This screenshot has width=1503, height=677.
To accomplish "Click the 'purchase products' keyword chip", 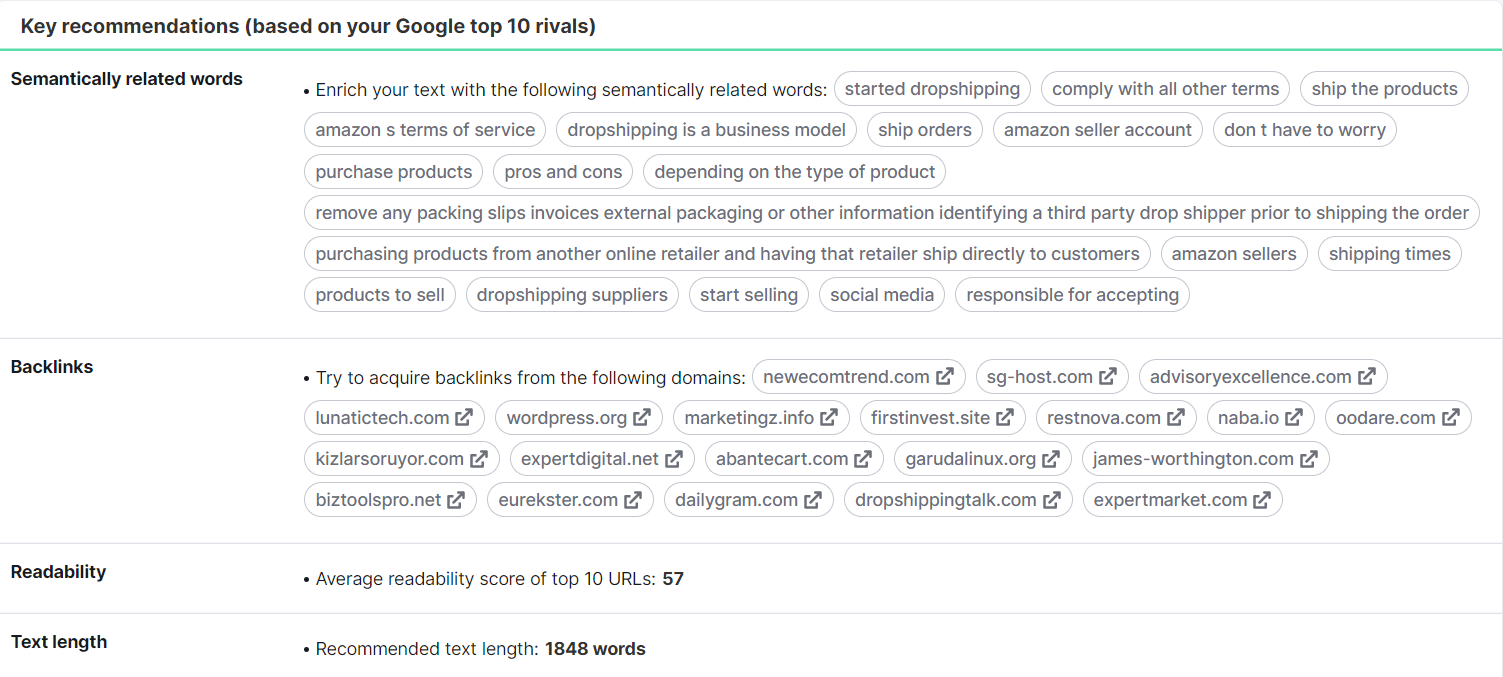I will click(x=394, y=172).
